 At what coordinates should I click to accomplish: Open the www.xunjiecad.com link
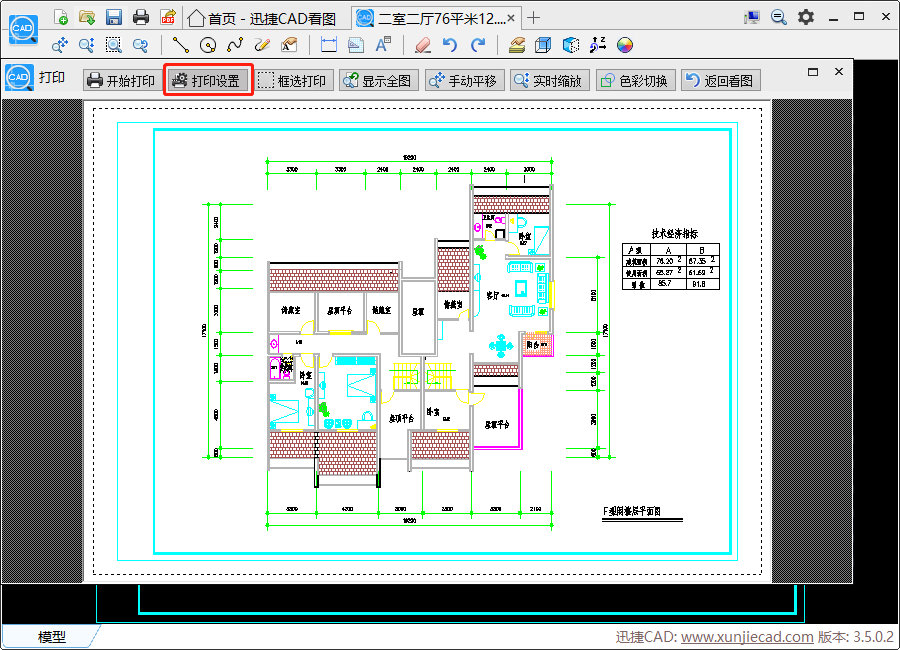pos(747,637)
